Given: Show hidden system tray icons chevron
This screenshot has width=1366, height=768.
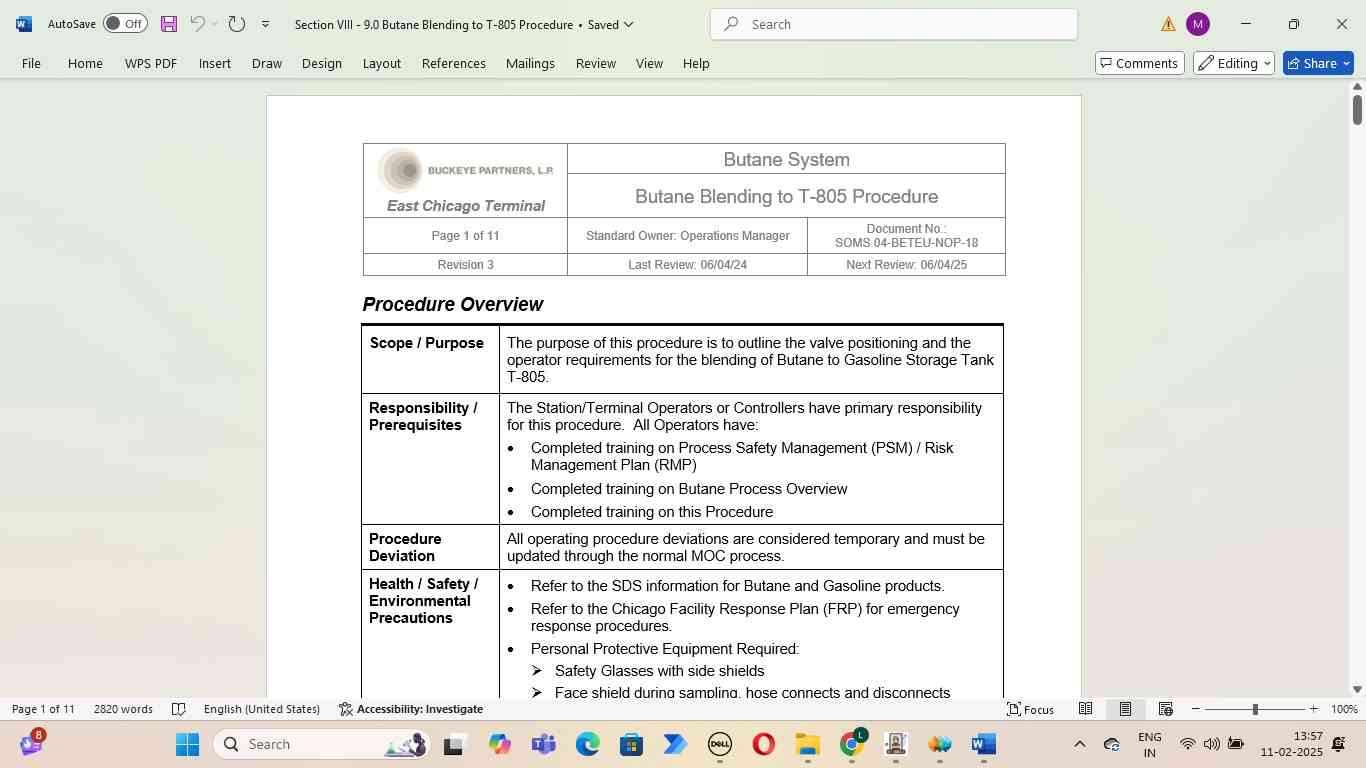Looking at the screenshot, I should pos(1079,744).
